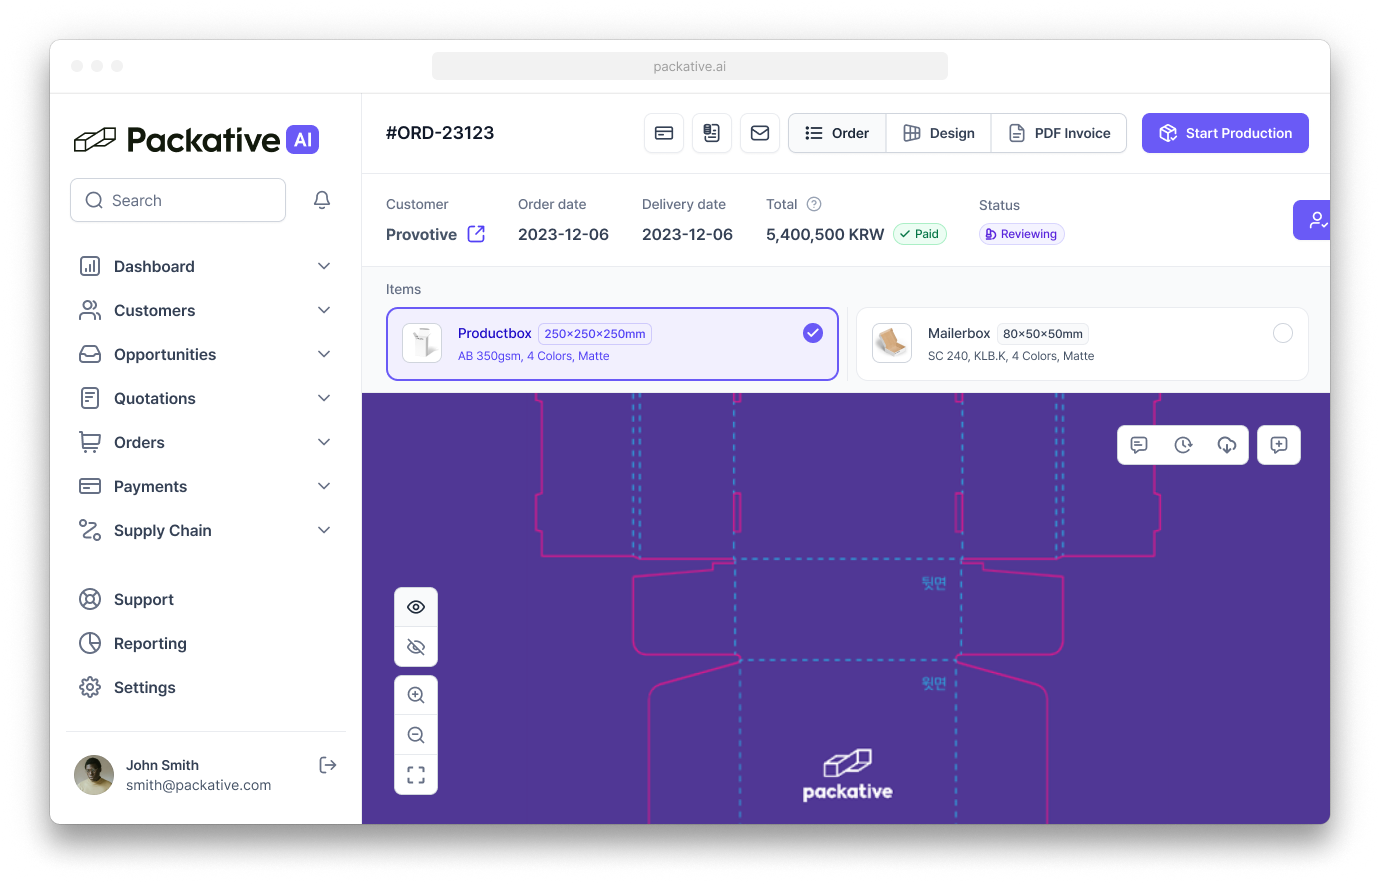Click John Smith's profile avatar
This screenshot has height=884, width=1380.
tap(94, 775)
